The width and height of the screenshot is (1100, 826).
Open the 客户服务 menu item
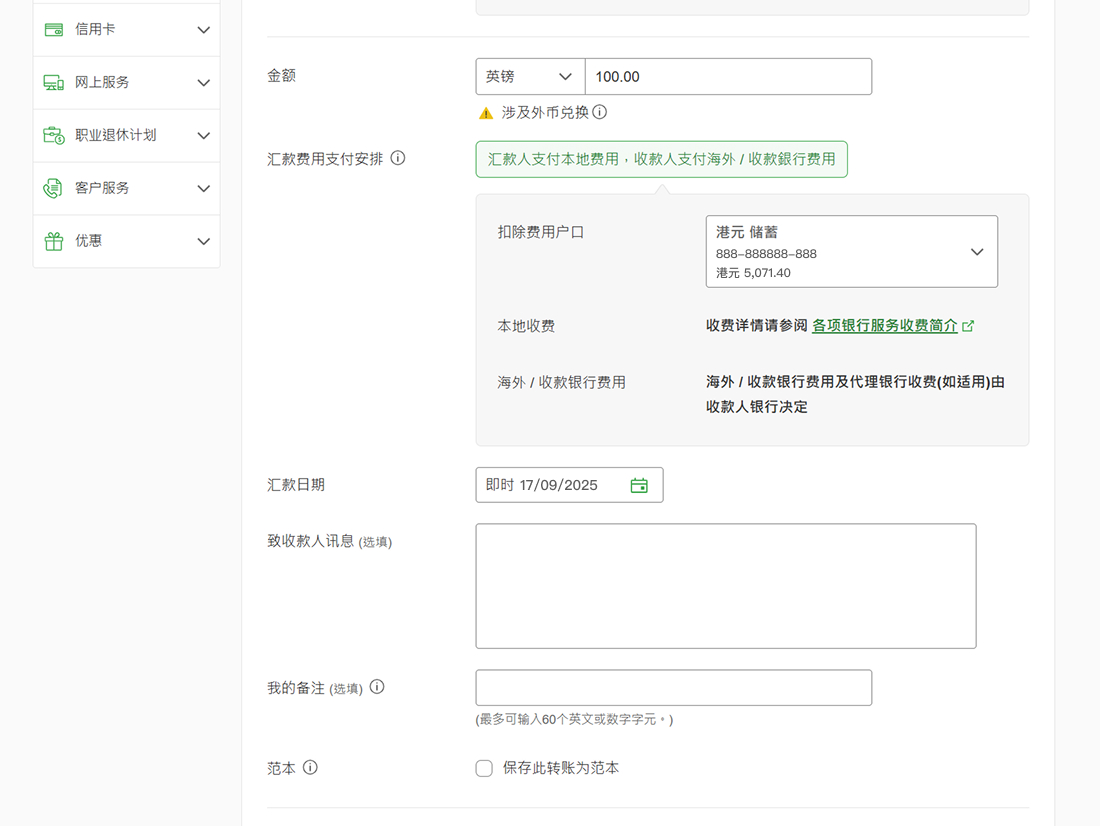coord(125,188)
